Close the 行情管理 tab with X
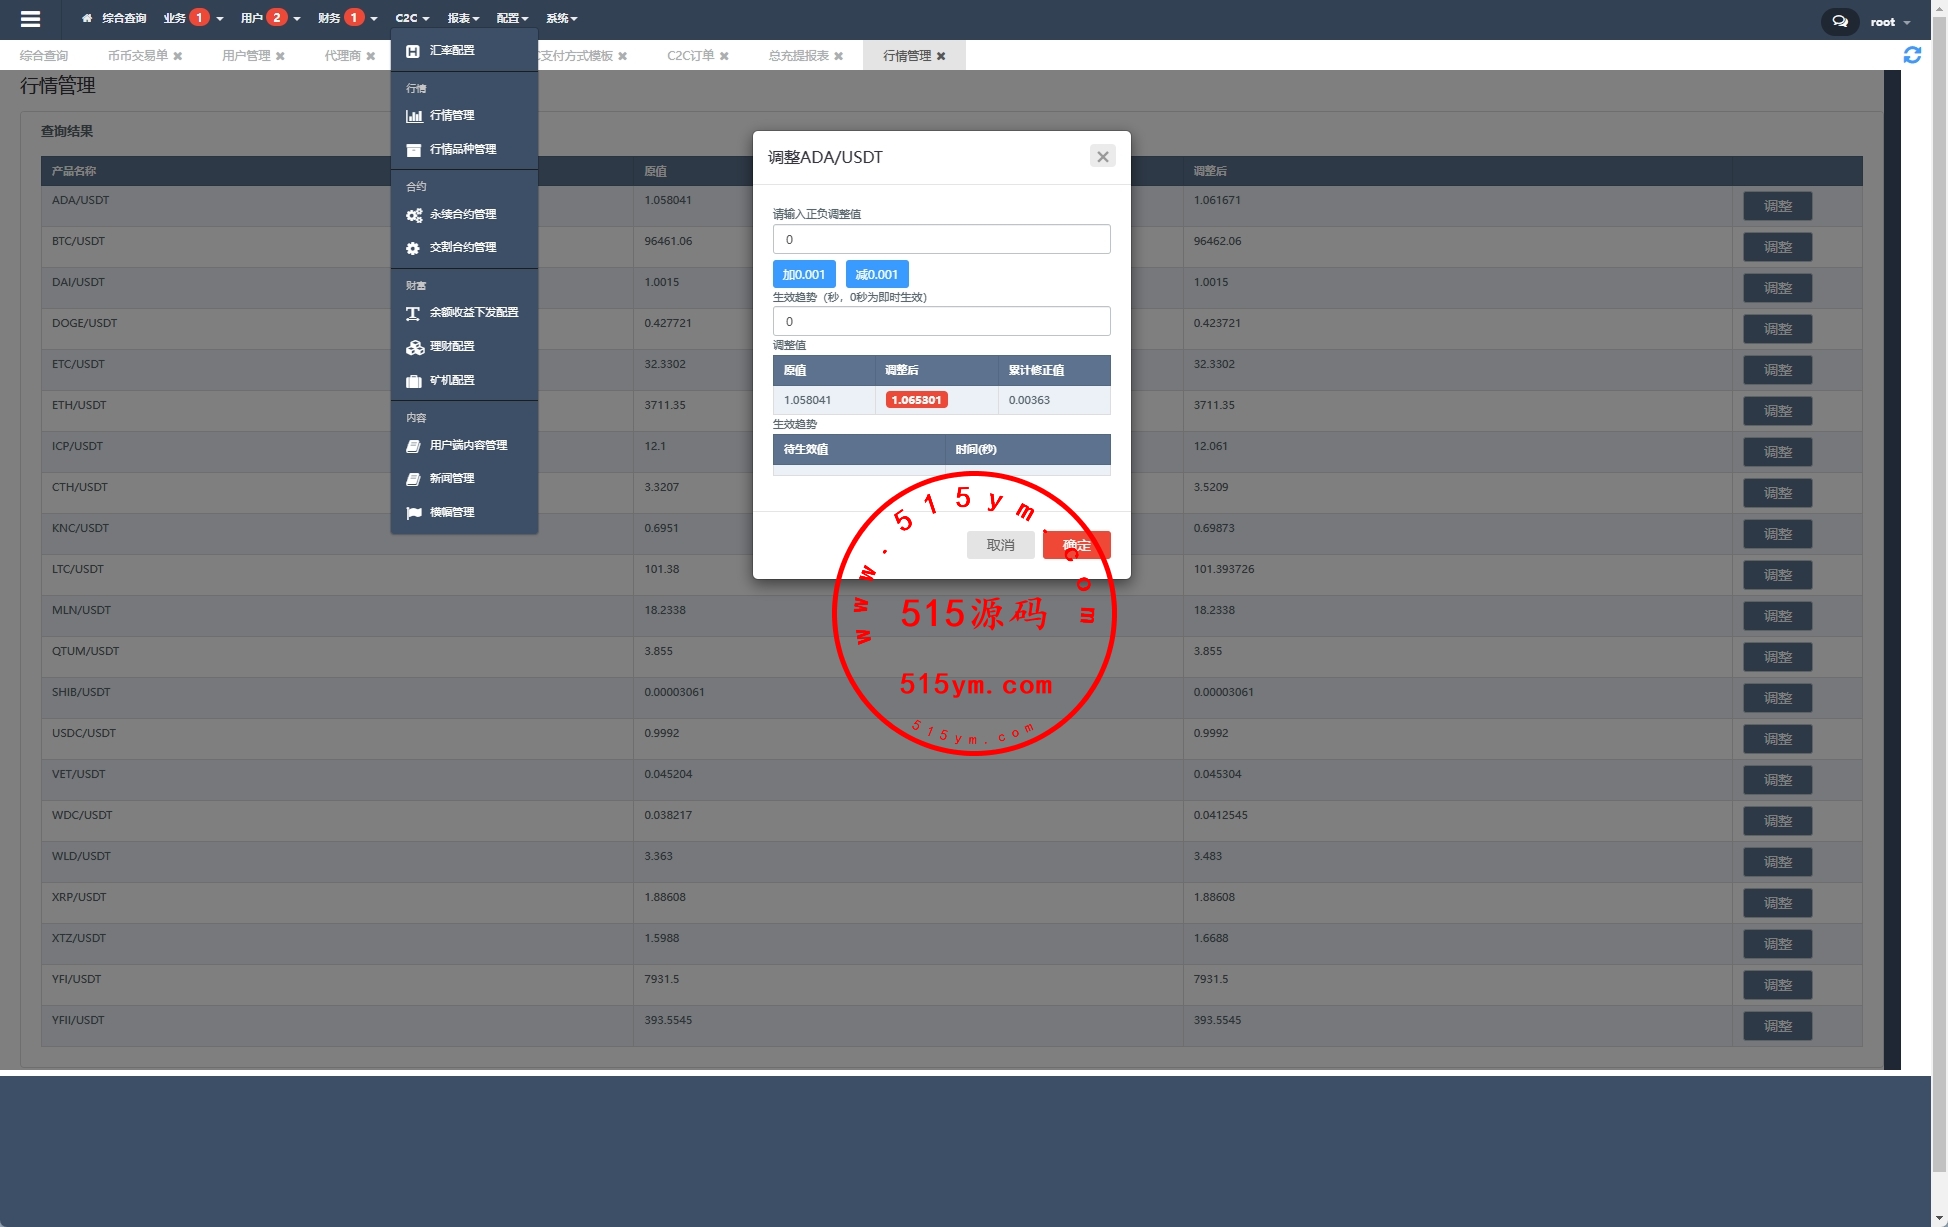1948x1227 pixels. pos(941,56)
